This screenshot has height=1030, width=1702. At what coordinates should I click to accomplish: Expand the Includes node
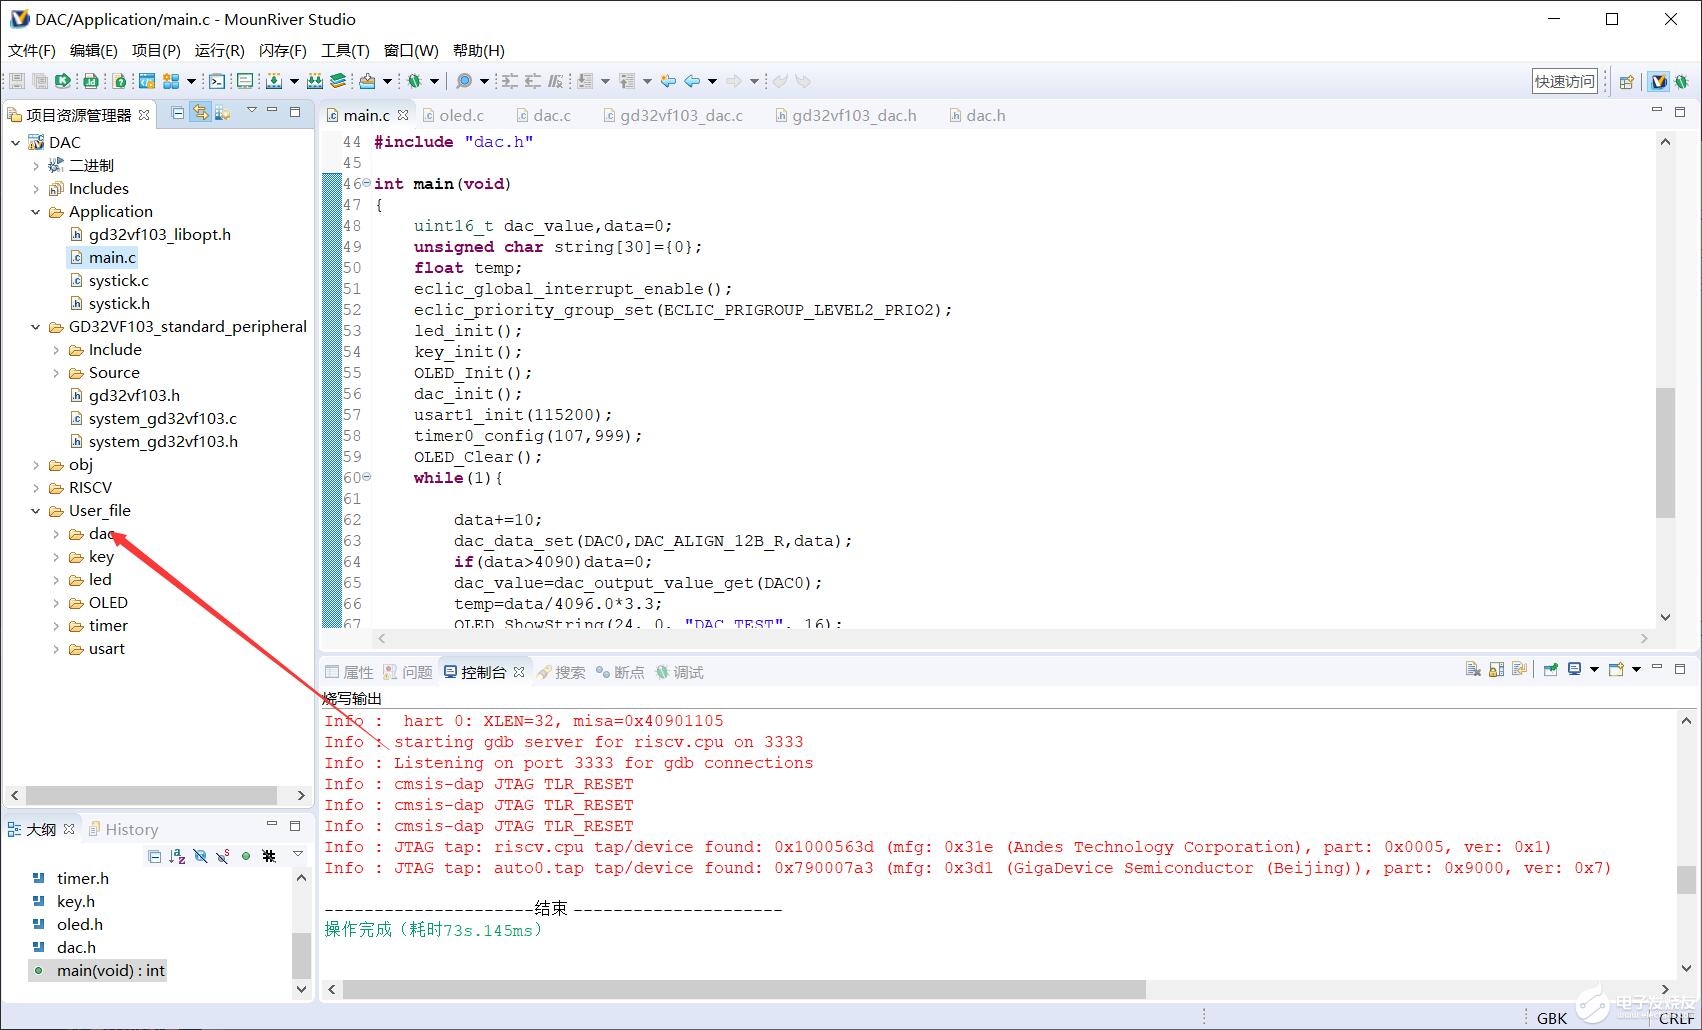[x=36, y=189]
